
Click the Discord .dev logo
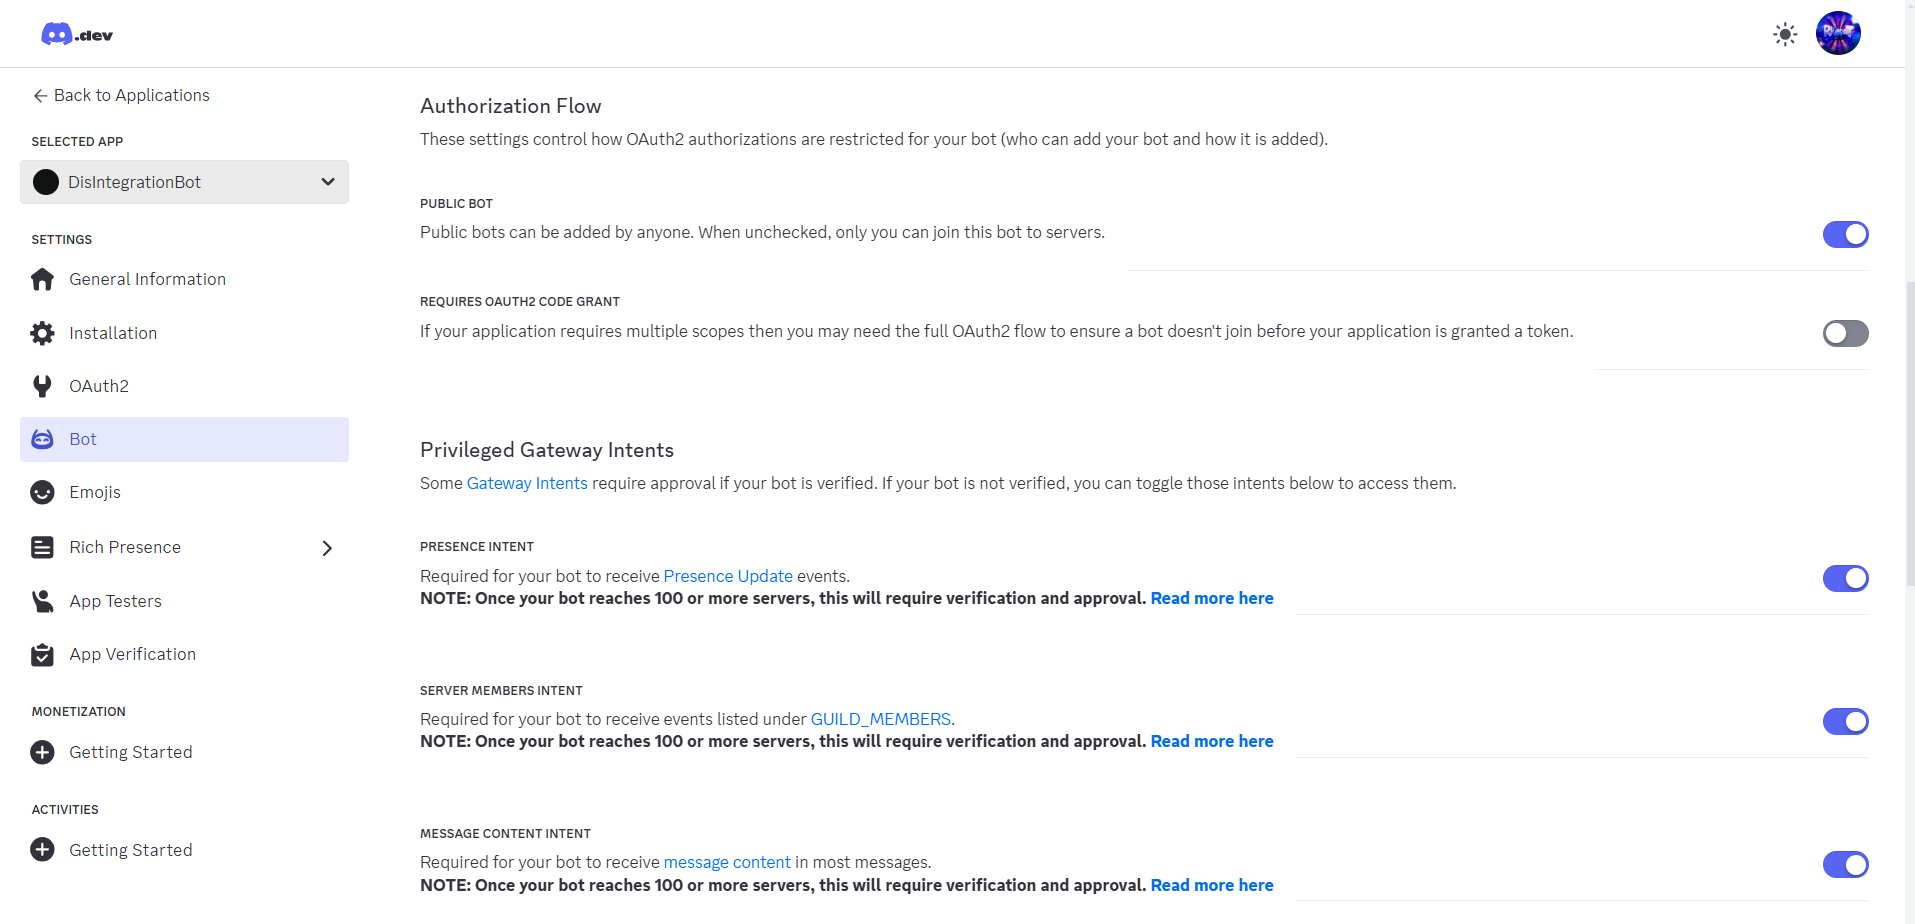[x=77, y=35]
